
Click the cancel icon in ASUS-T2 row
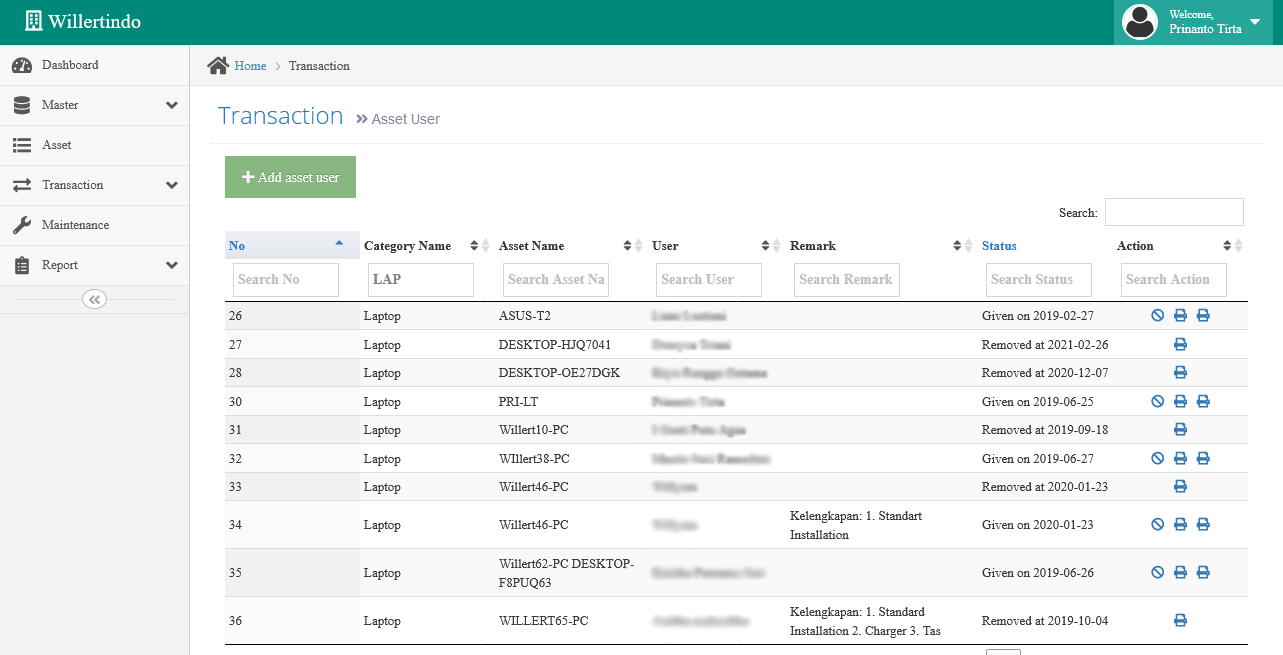point(1157,316)
